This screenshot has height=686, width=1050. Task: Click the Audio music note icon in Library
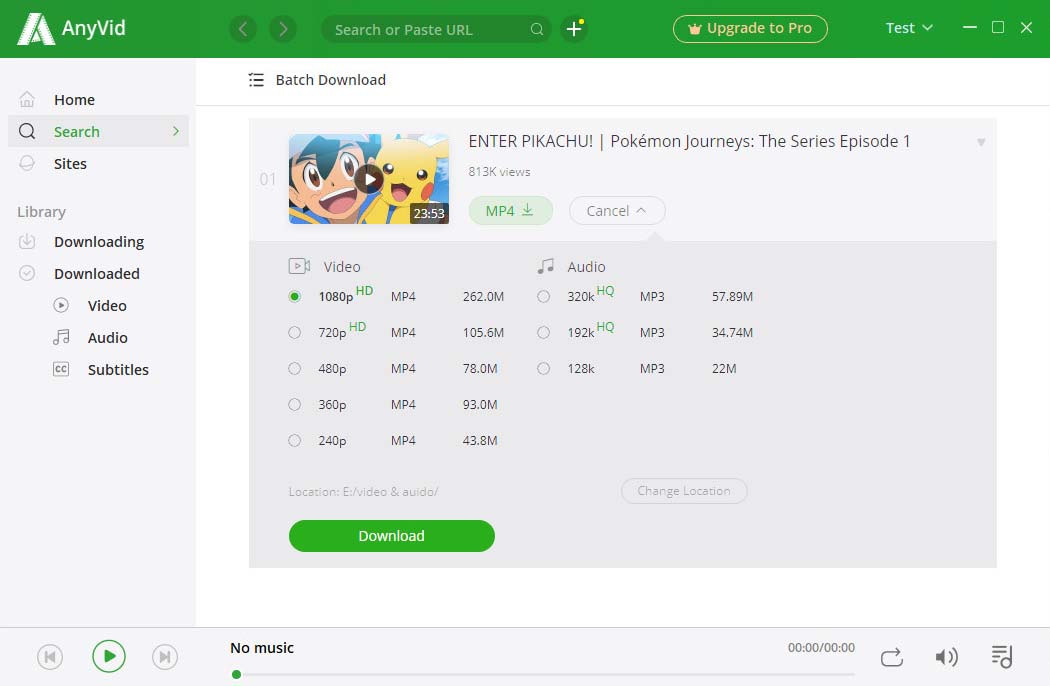[61, 337]
